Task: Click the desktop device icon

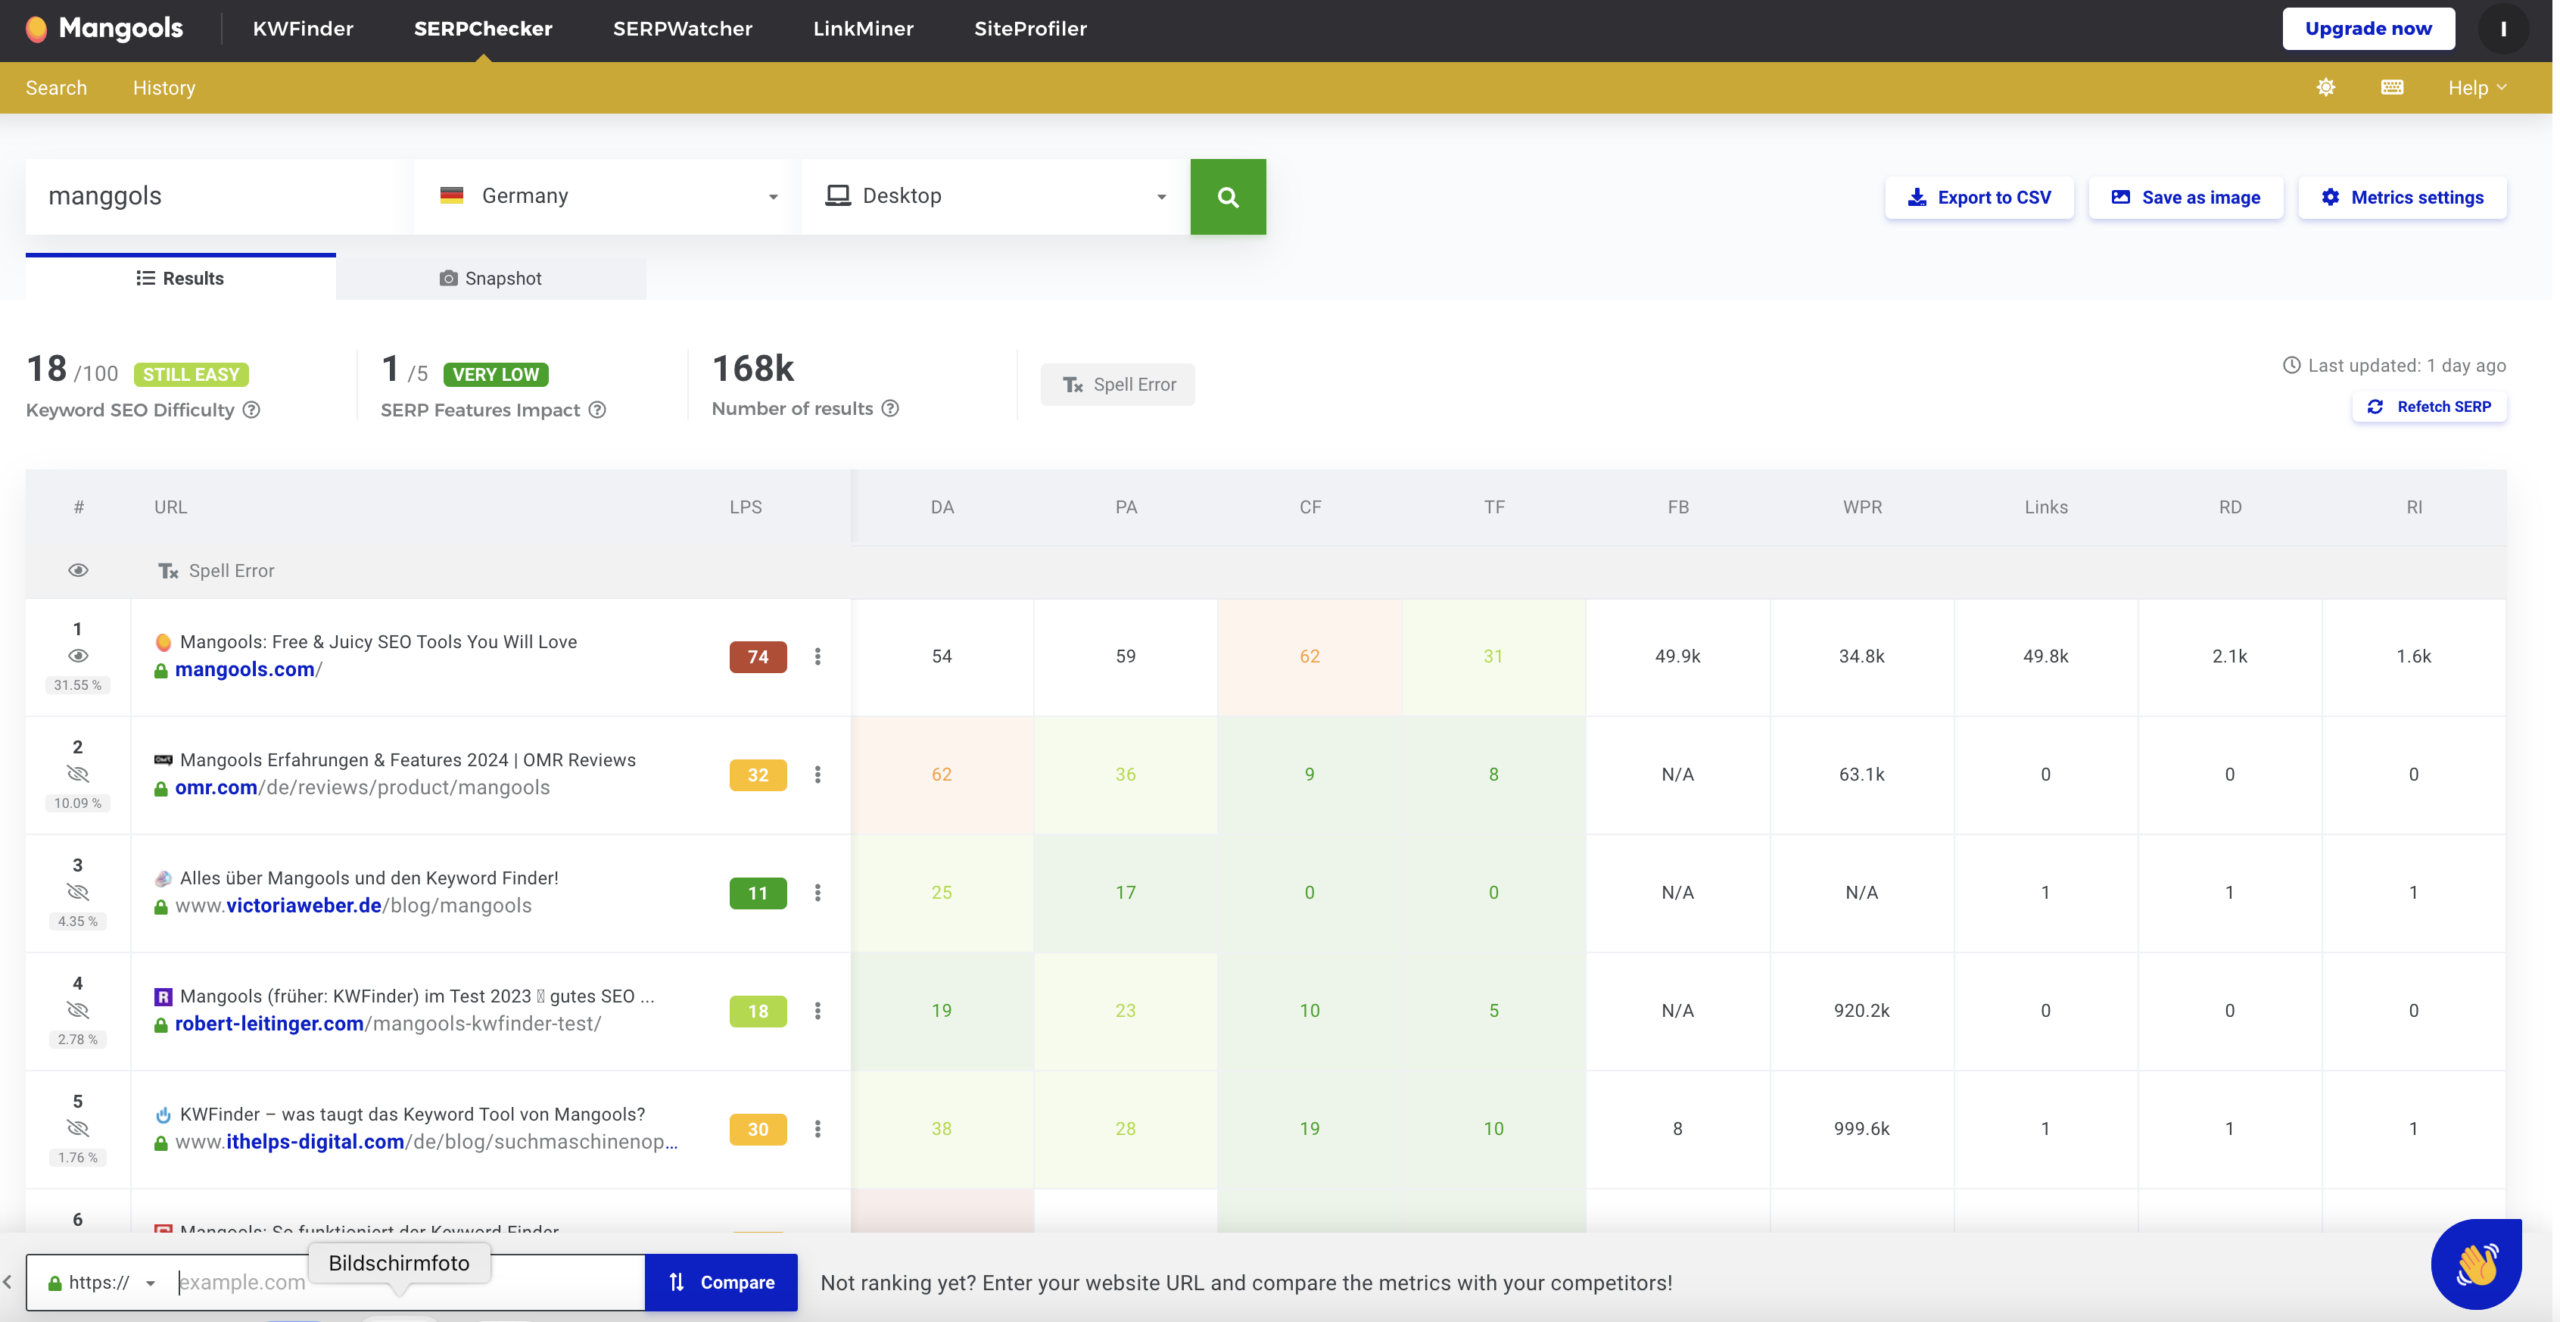Action: [838, 196]
